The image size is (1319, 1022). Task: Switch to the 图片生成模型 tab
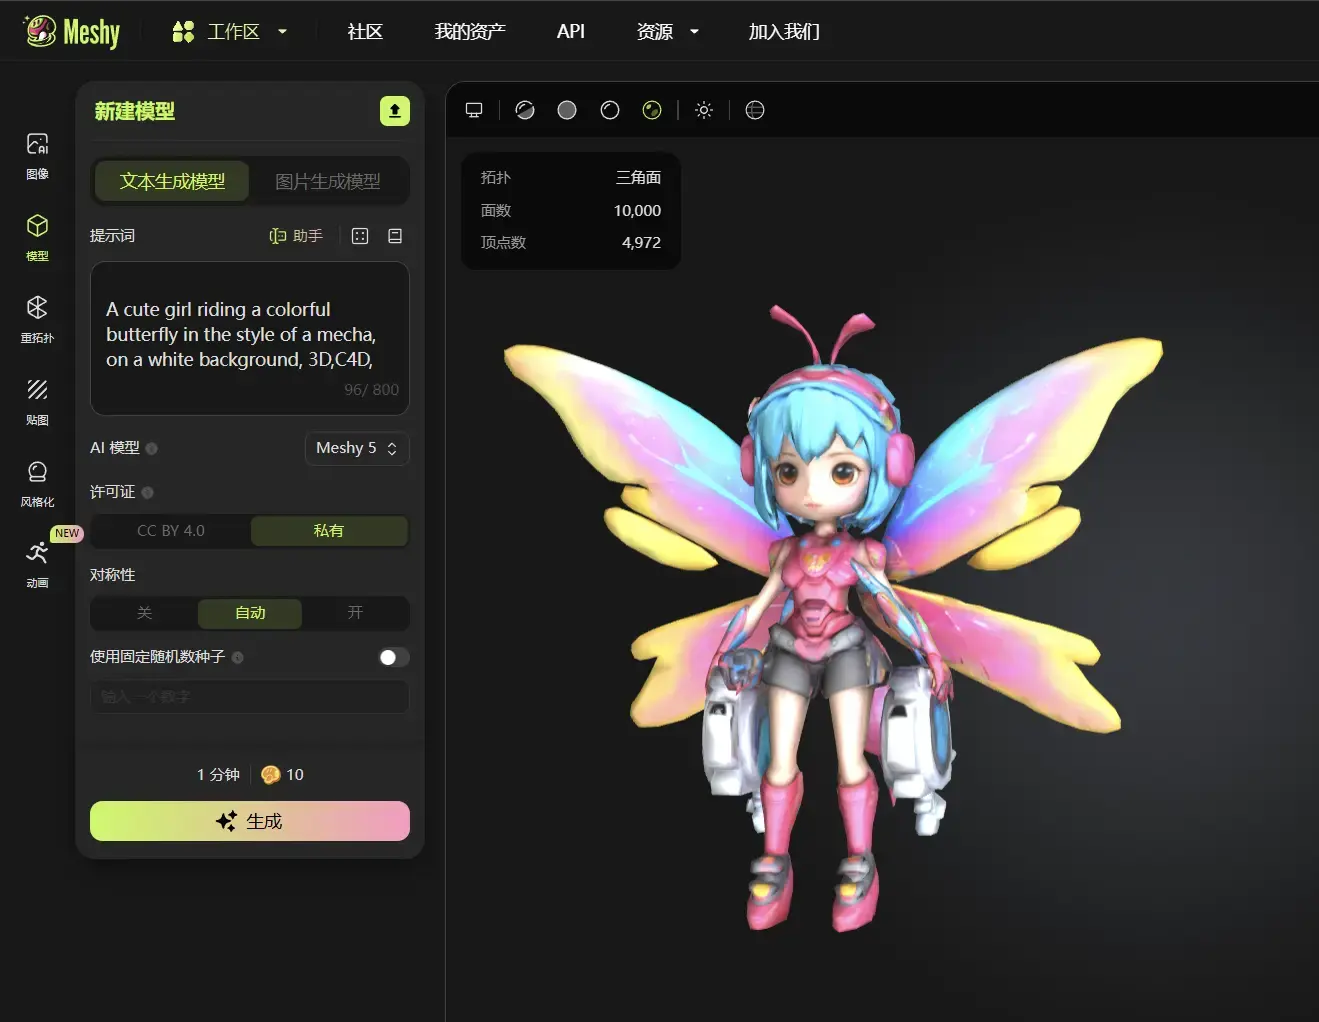330,181
